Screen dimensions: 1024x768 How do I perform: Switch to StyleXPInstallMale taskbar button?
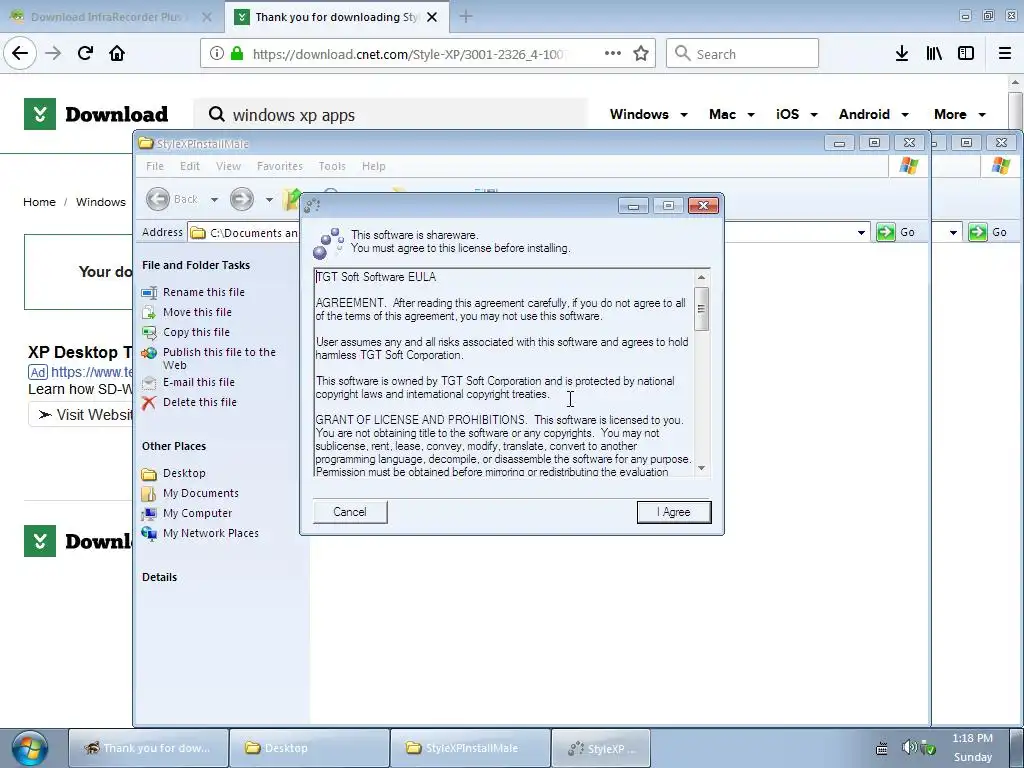pos(470,748)
